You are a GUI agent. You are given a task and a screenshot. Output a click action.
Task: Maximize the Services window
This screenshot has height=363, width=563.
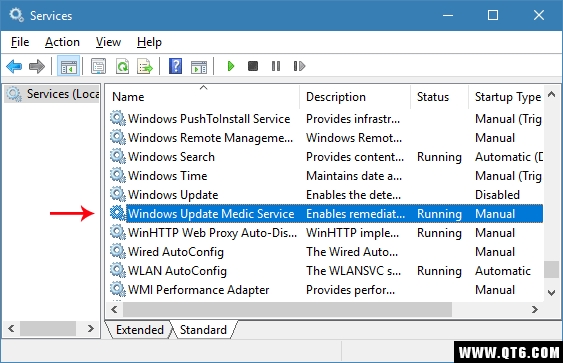point(493,15)
